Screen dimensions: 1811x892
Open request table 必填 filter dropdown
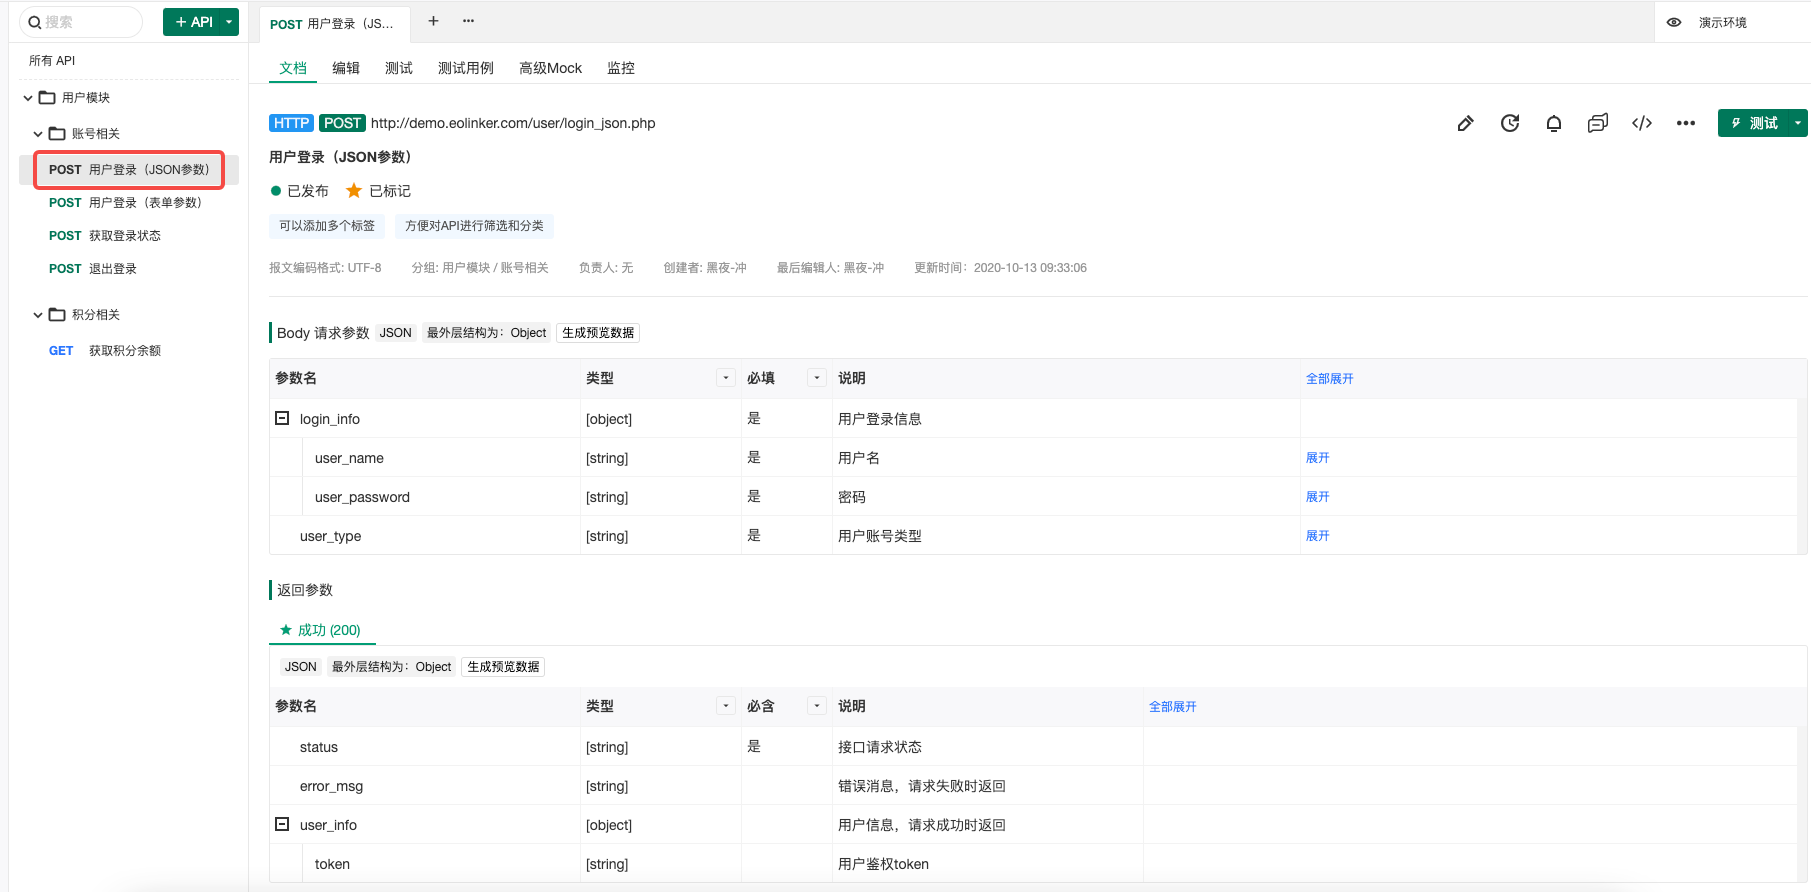coord(817,377)
